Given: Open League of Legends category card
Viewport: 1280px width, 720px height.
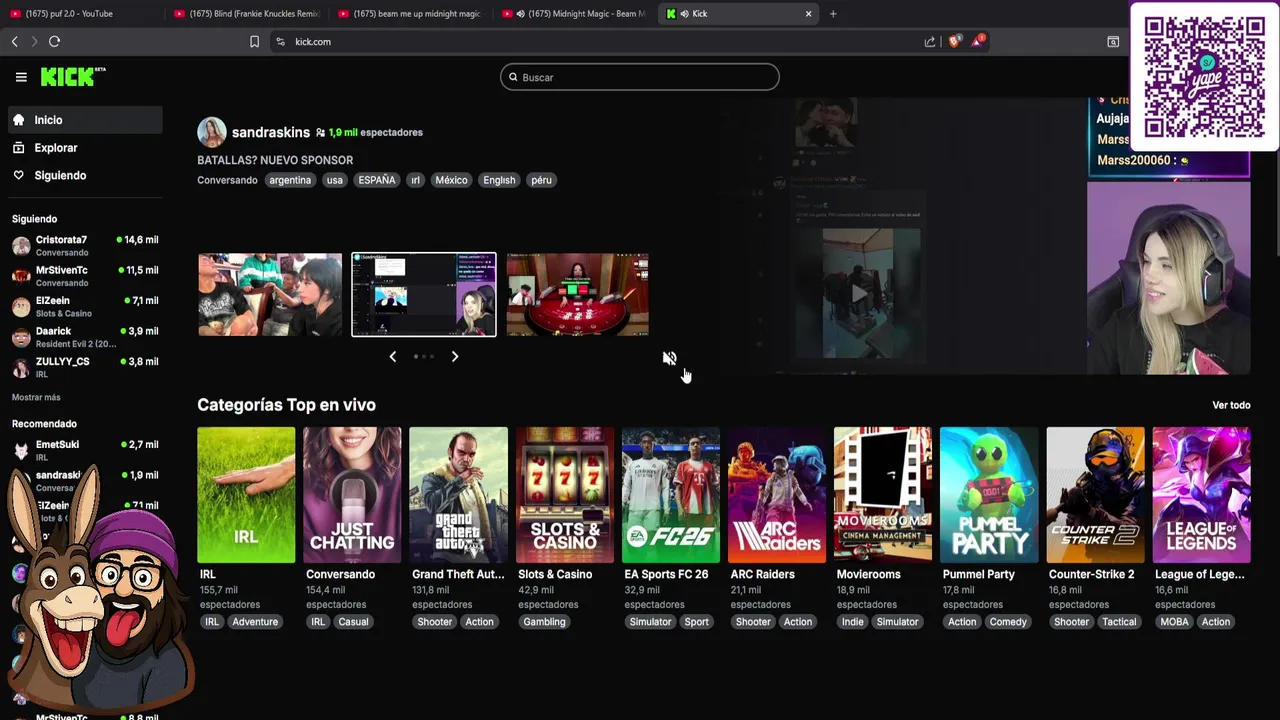Looking at the screenshot, I should click(x=1201, y=495).
